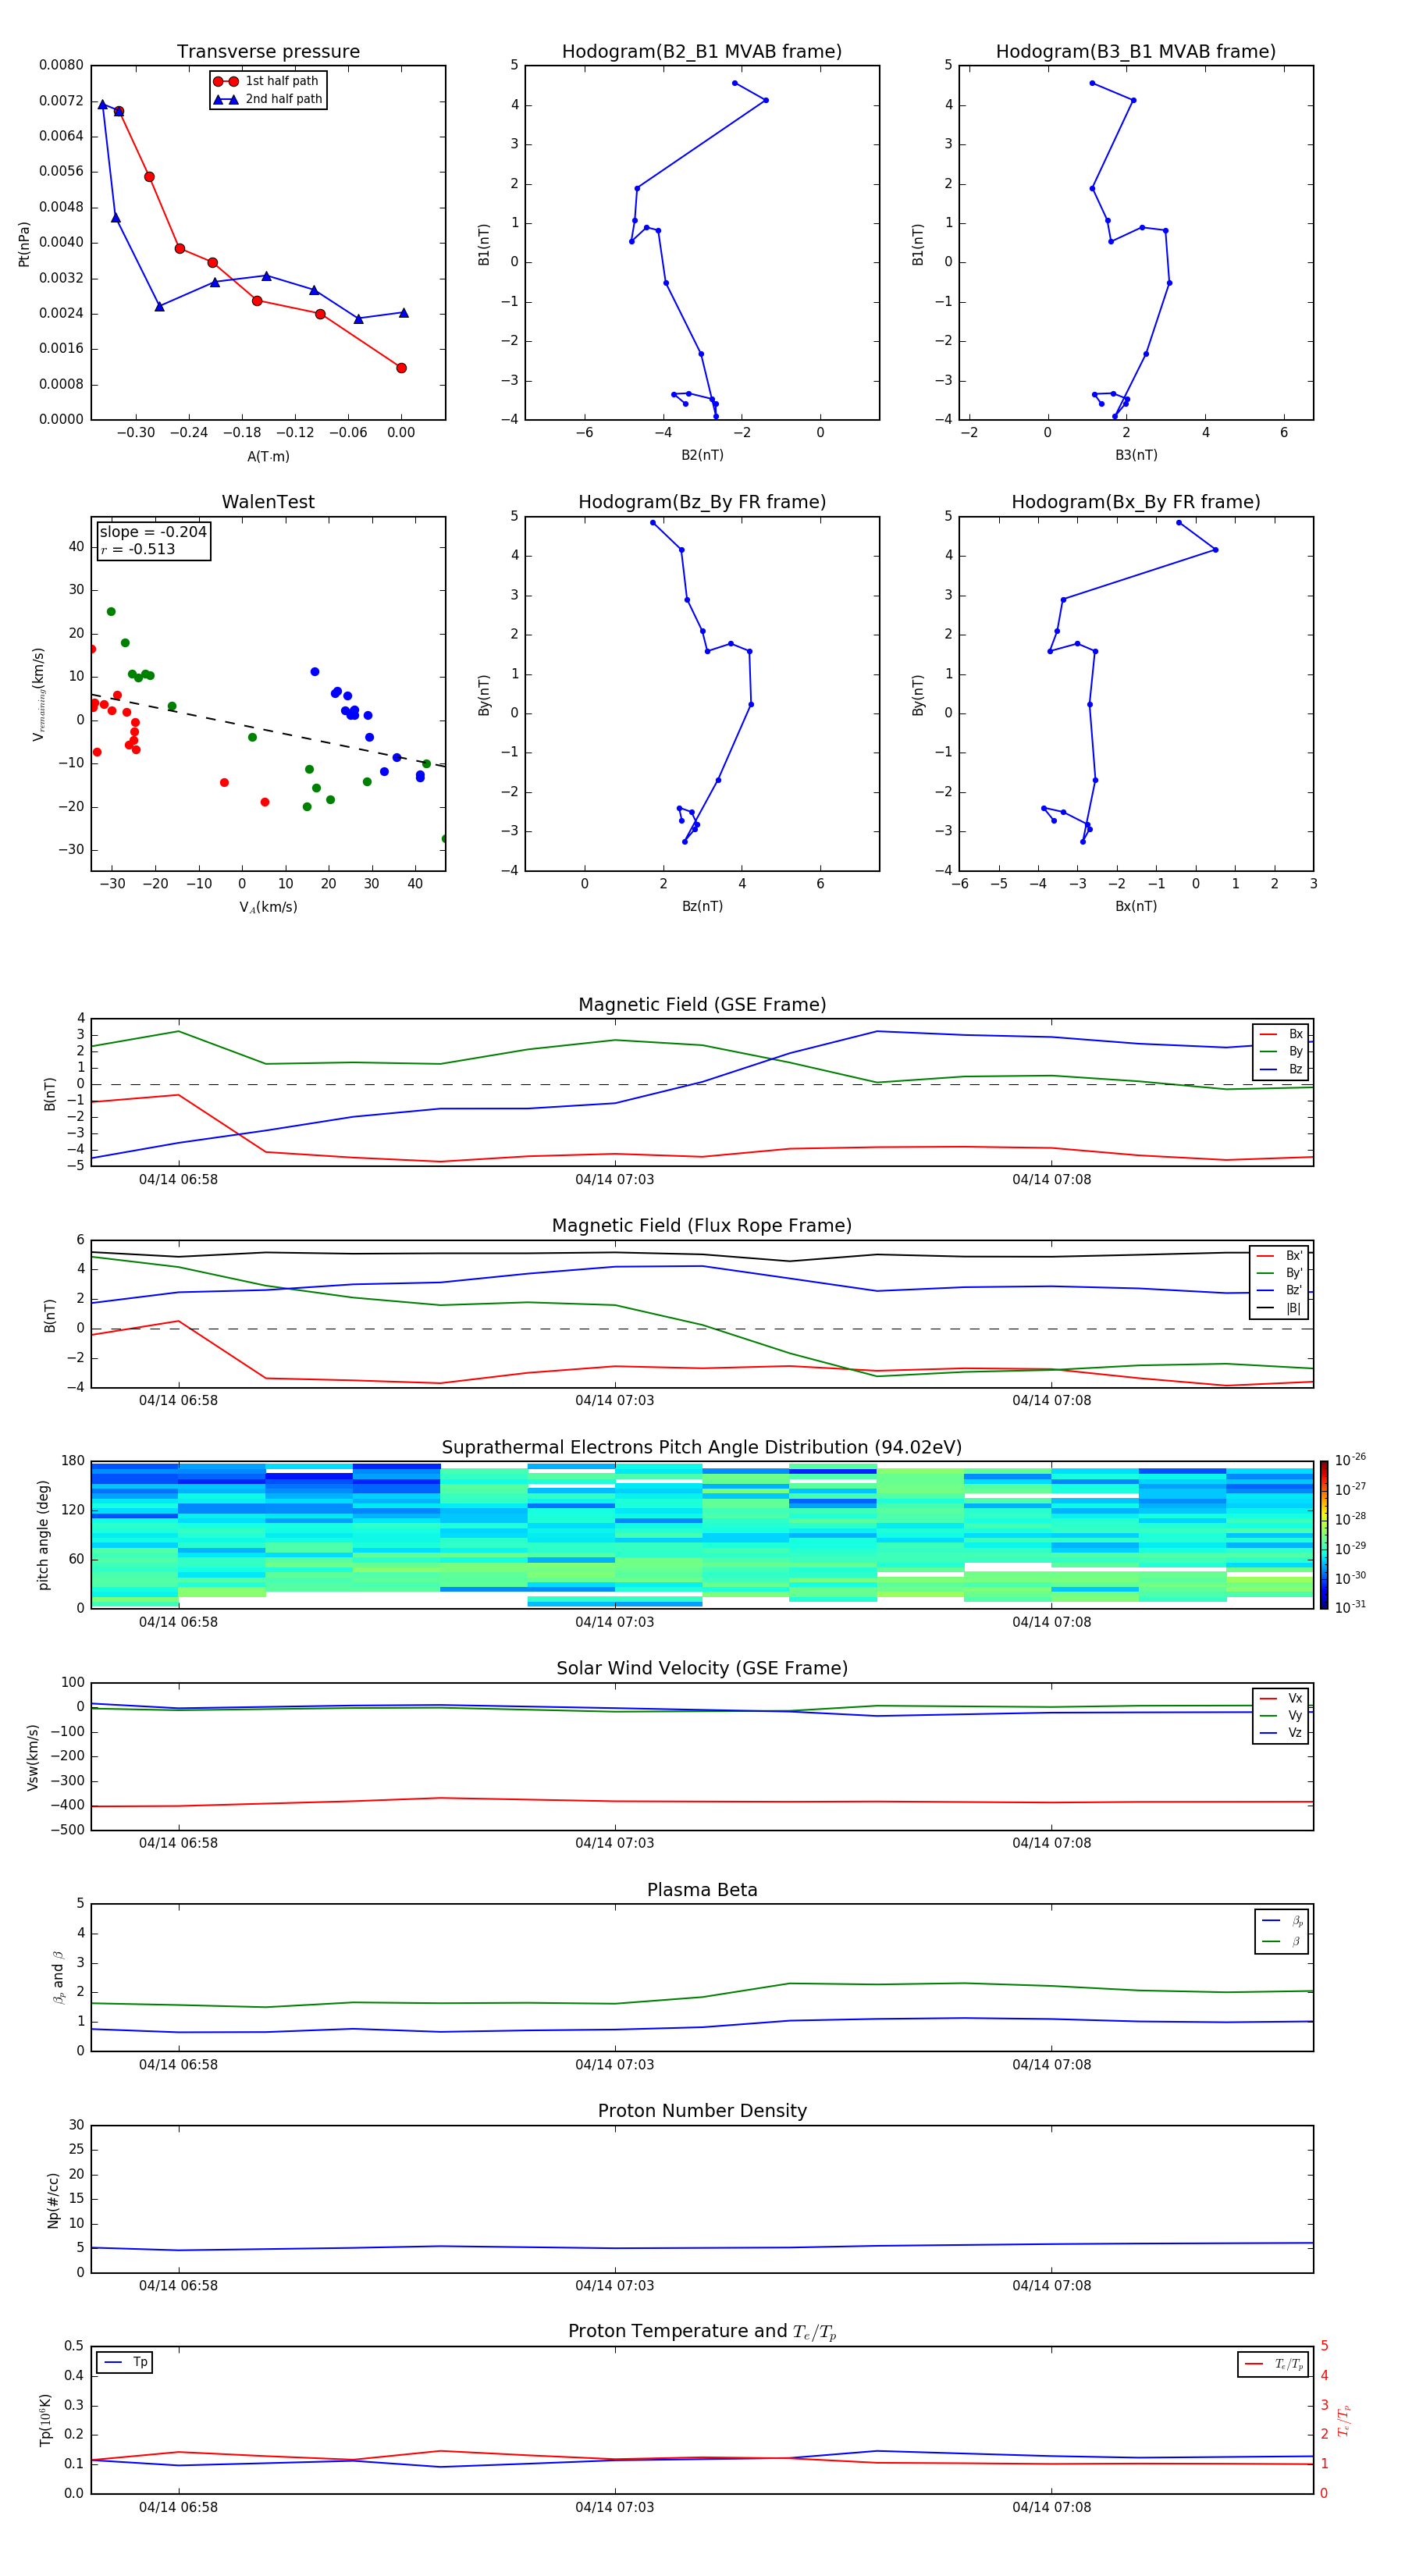Click 'B2(nT)' x-axis label
1405x2576 pixels.
[702, 455]
